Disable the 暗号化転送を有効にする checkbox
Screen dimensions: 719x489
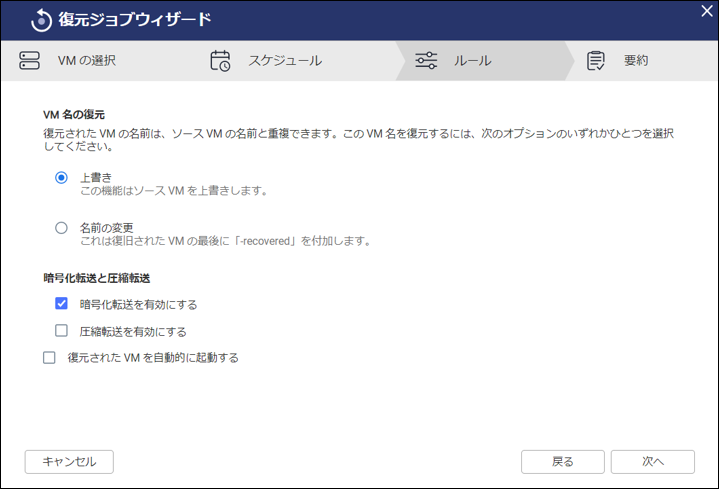[x=62, y=304]
